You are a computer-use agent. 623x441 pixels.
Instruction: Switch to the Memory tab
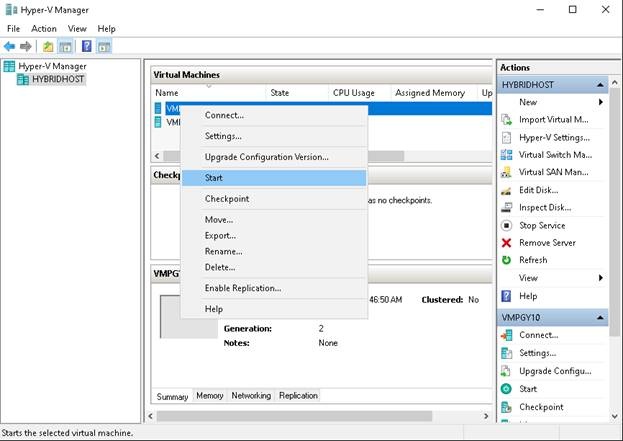[210, 396]
